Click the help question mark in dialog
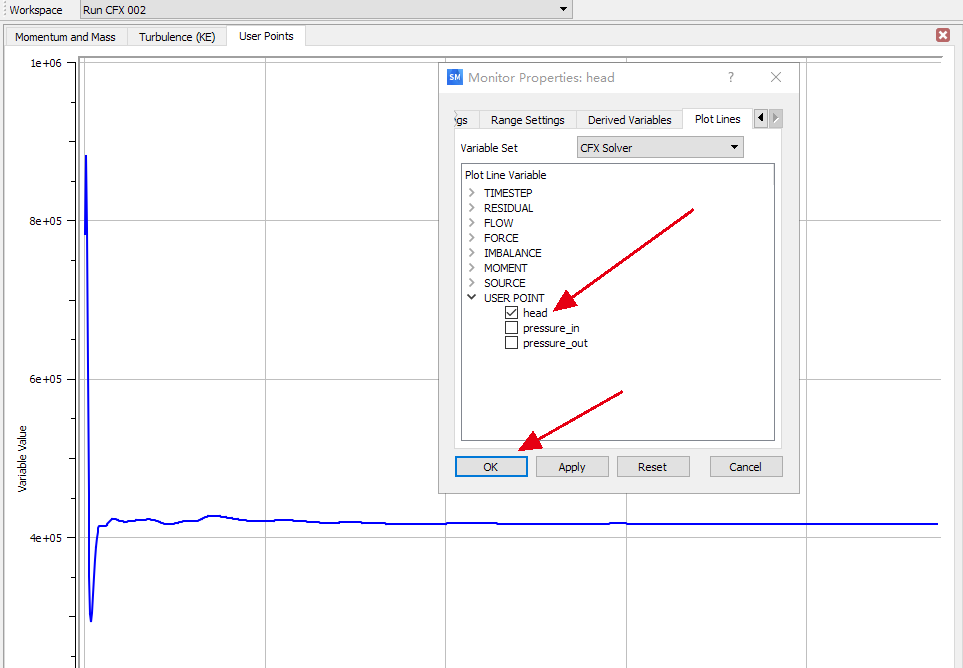Viewport: 963px width, 668px height. pos(730,77)
